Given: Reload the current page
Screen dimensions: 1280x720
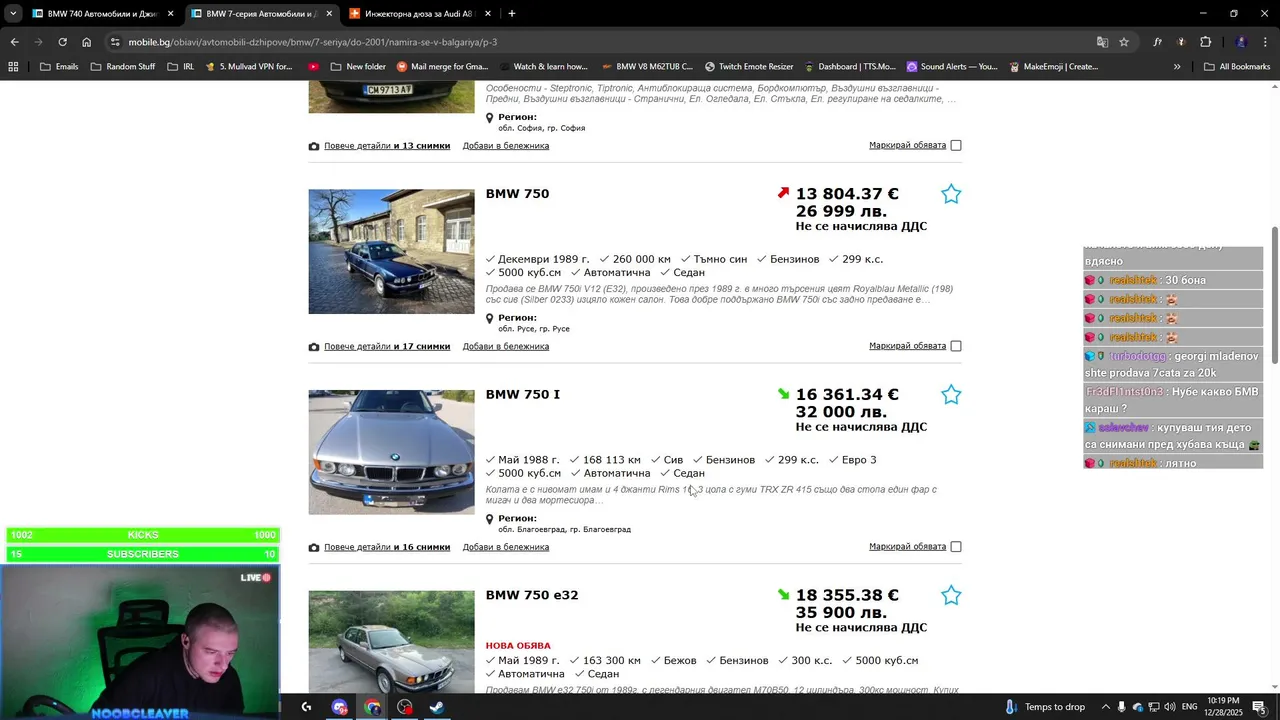Looking at the screenshot, I should [62, 42].
